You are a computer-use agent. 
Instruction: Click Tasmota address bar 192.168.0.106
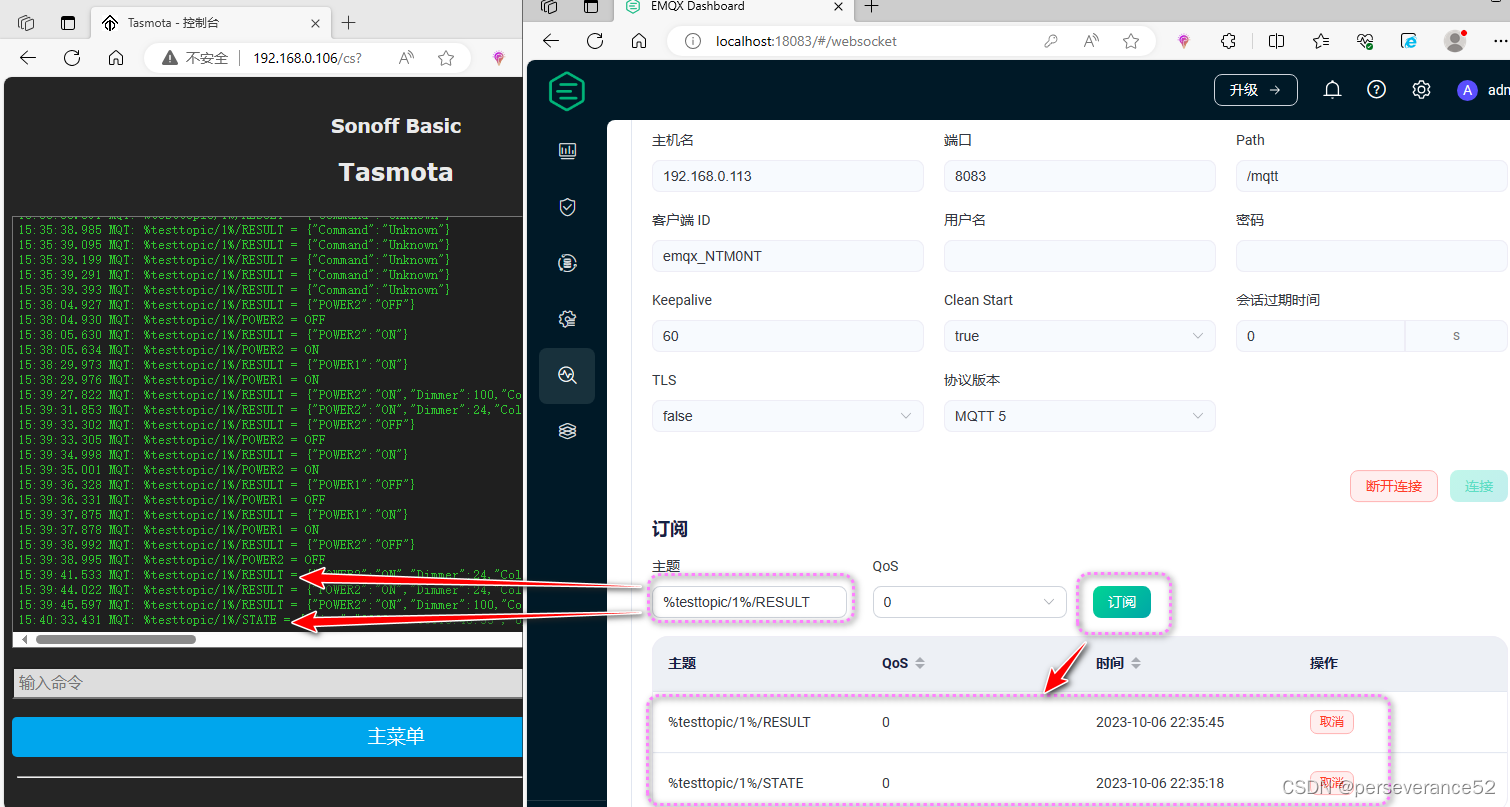307,58
